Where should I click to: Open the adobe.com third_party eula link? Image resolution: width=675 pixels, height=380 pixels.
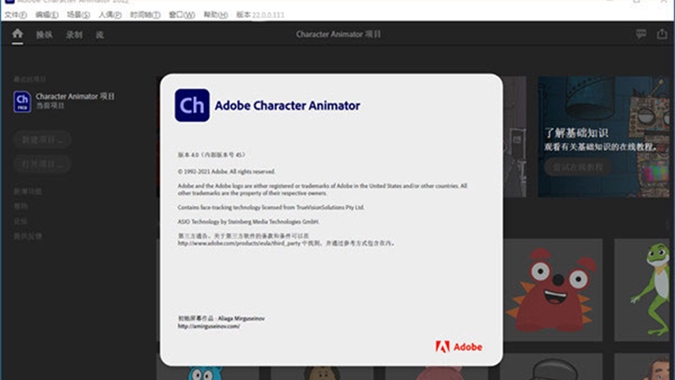[239, 243]
